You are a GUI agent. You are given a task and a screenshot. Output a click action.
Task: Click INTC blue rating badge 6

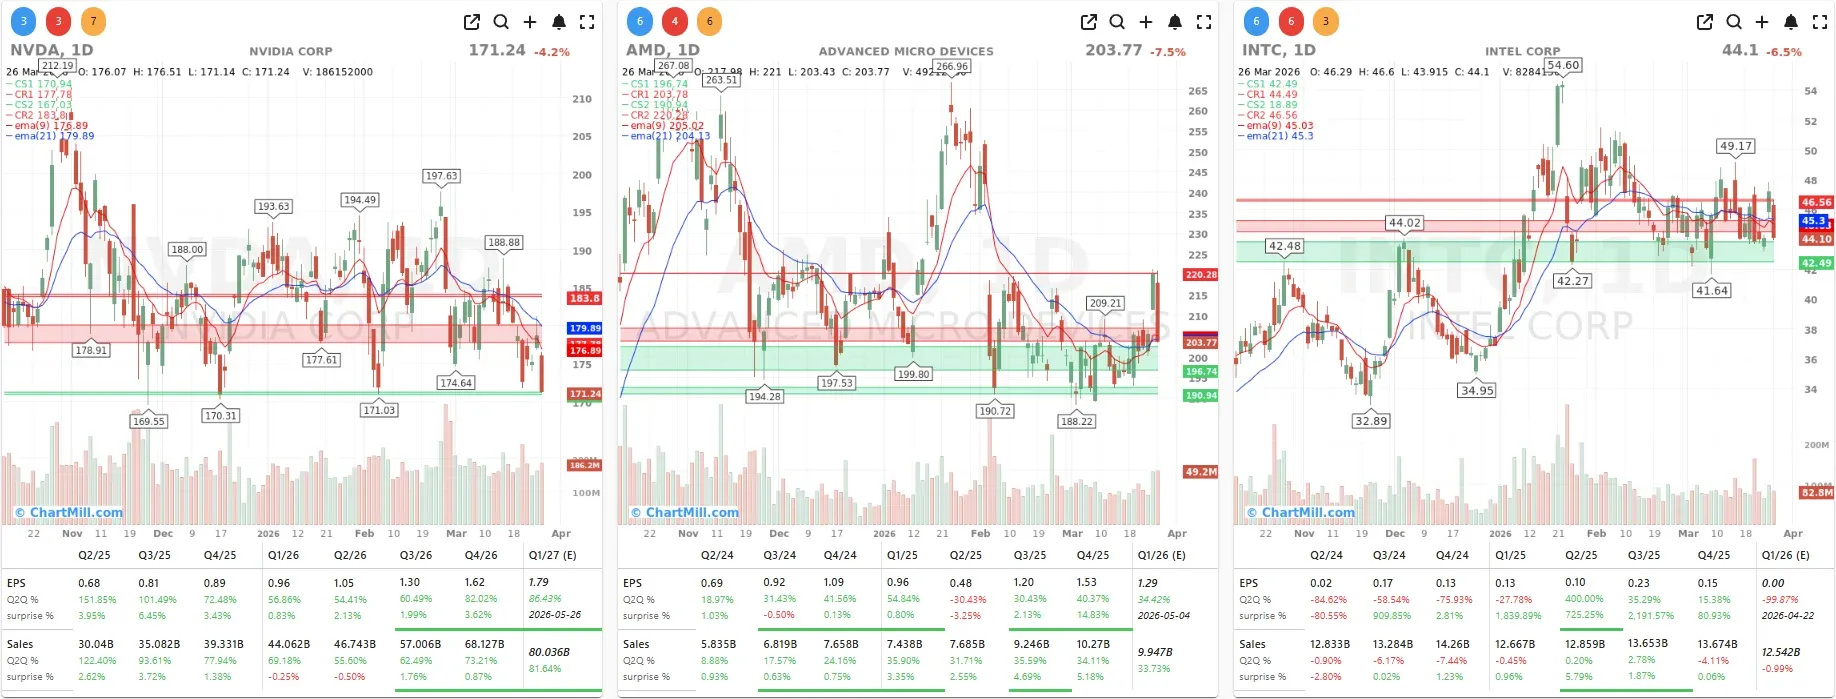tap(1256, 21)
